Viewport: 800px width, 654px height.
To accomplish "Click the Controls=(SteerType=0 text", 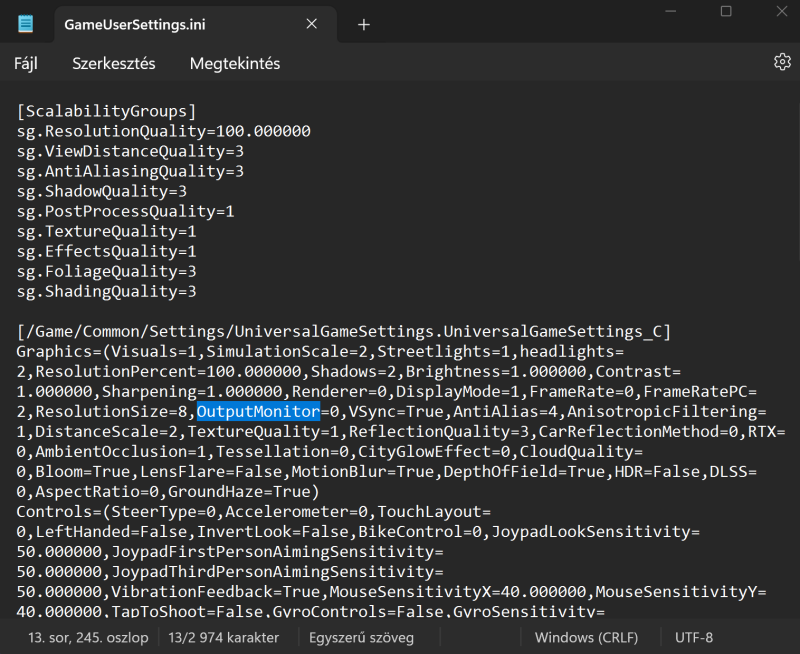I will 116,512.
